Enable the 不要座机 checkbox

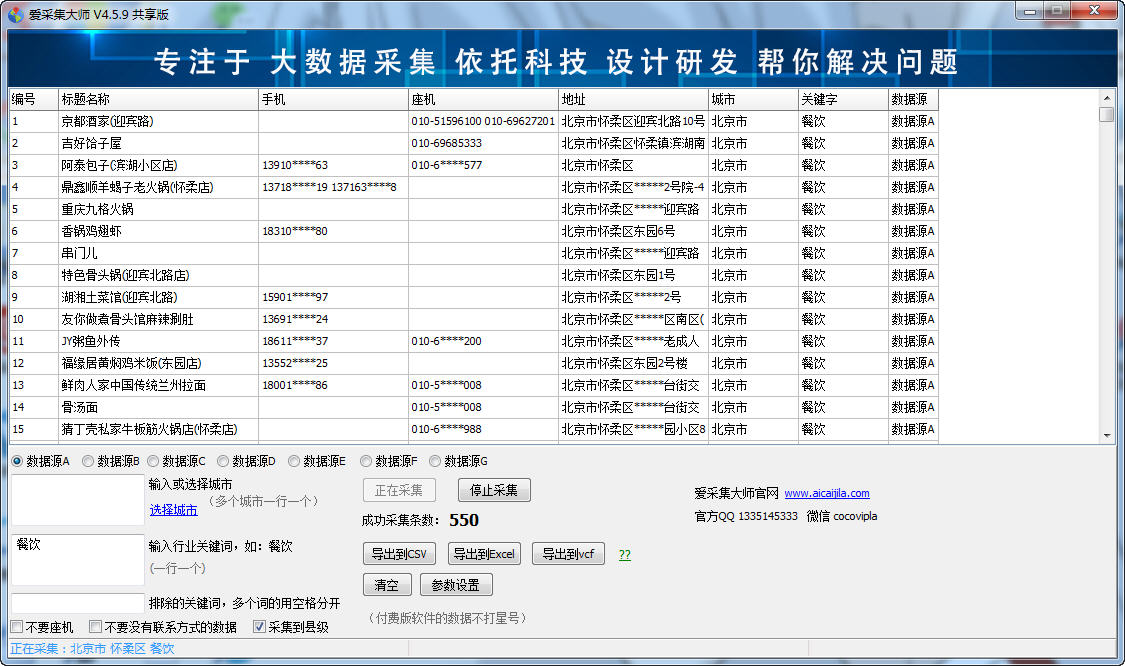pyautogui.click(x=16, y=627)
